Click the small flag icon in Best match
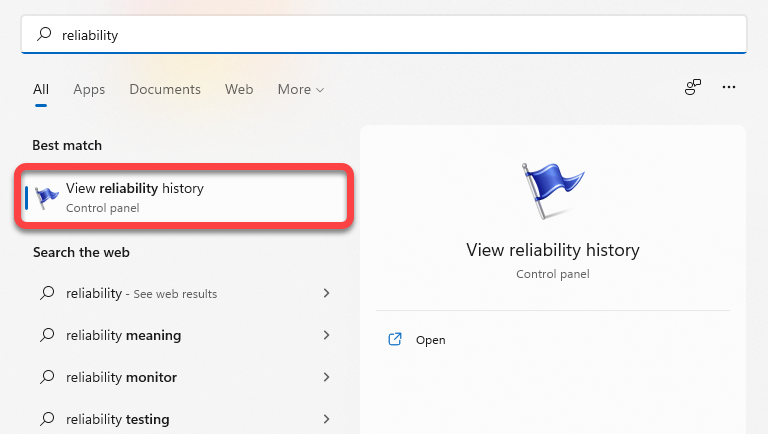Image resolution: width=768 pixels, height=434 pixels. (47, 197)
